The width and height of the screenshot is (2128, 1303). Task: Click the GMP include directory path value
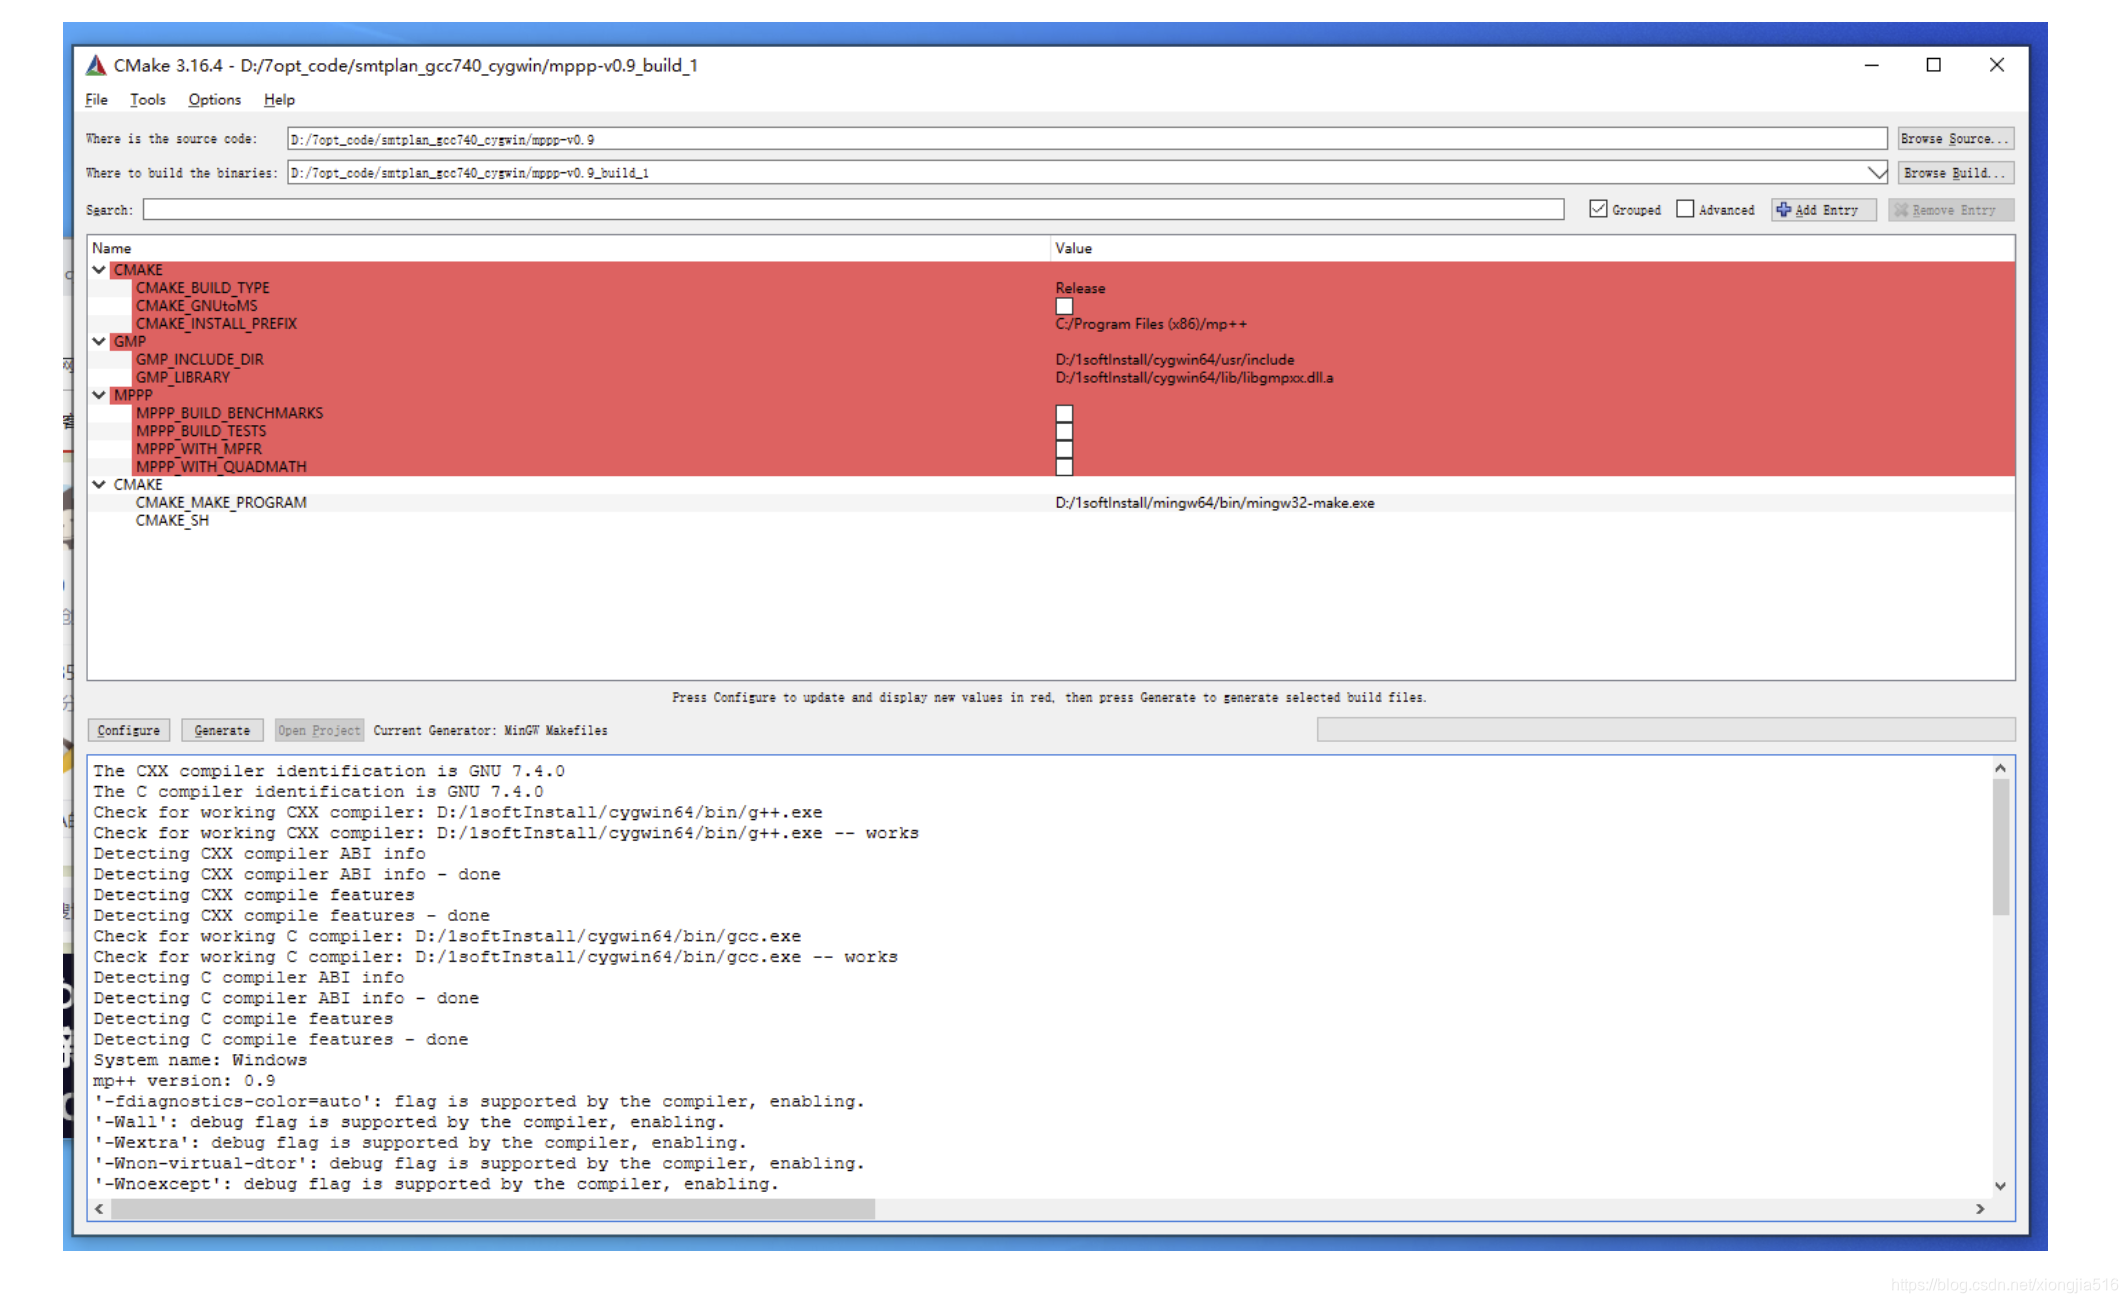pyautogui.click(x=1175, y=359)
